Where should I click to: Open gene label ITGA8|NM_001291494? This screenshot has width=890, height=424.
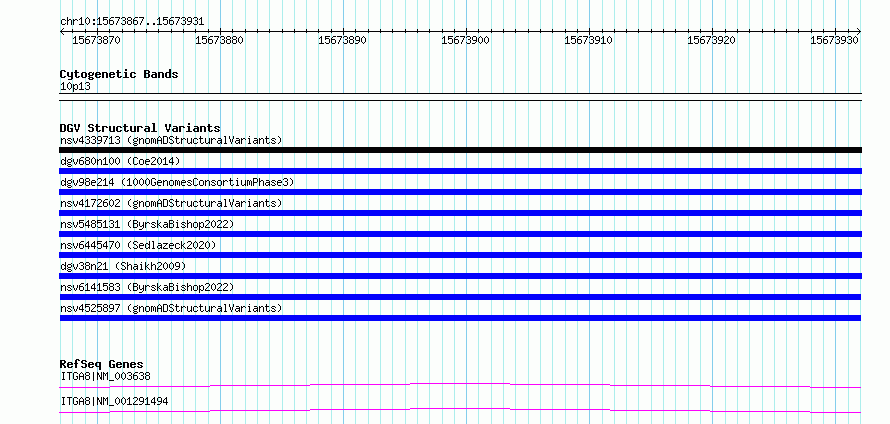pyautogui.click(x=114, y=401)
